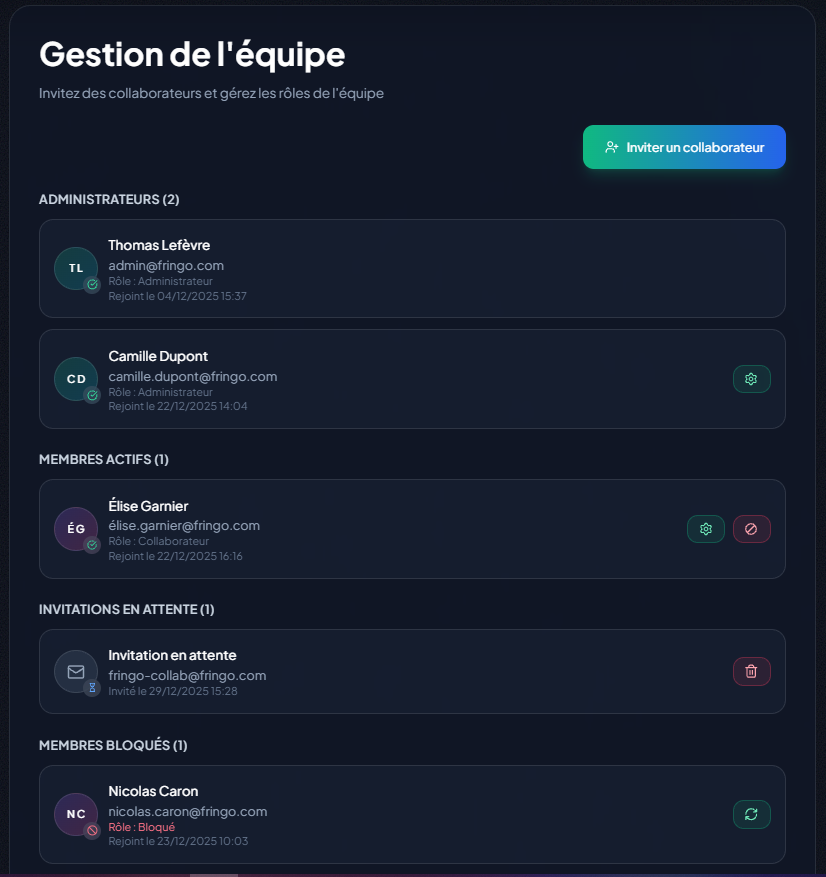
Task: Click the Administrateurs (2) section heading
Action: pyautogui.click(x=109, y=199)
